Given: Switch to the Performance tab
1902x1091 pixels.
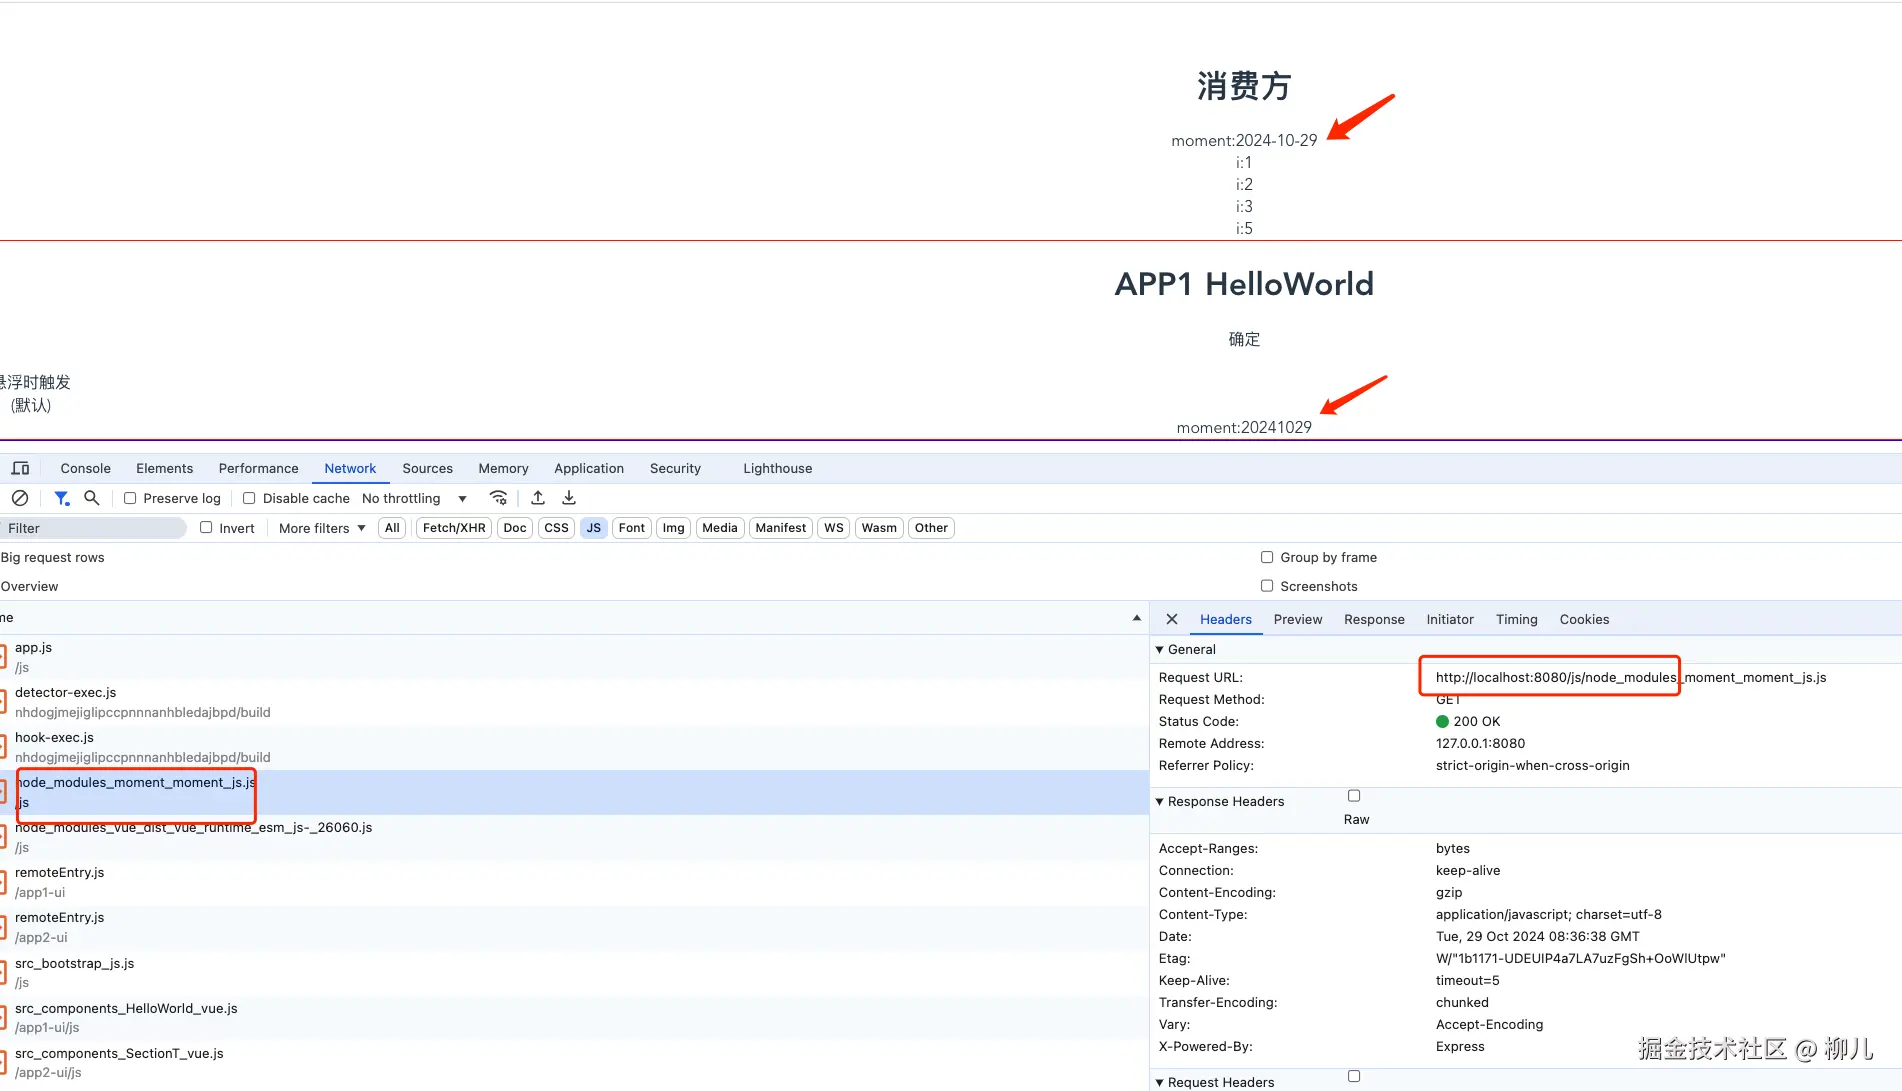Looking at the screenshot, I should 258,468.
